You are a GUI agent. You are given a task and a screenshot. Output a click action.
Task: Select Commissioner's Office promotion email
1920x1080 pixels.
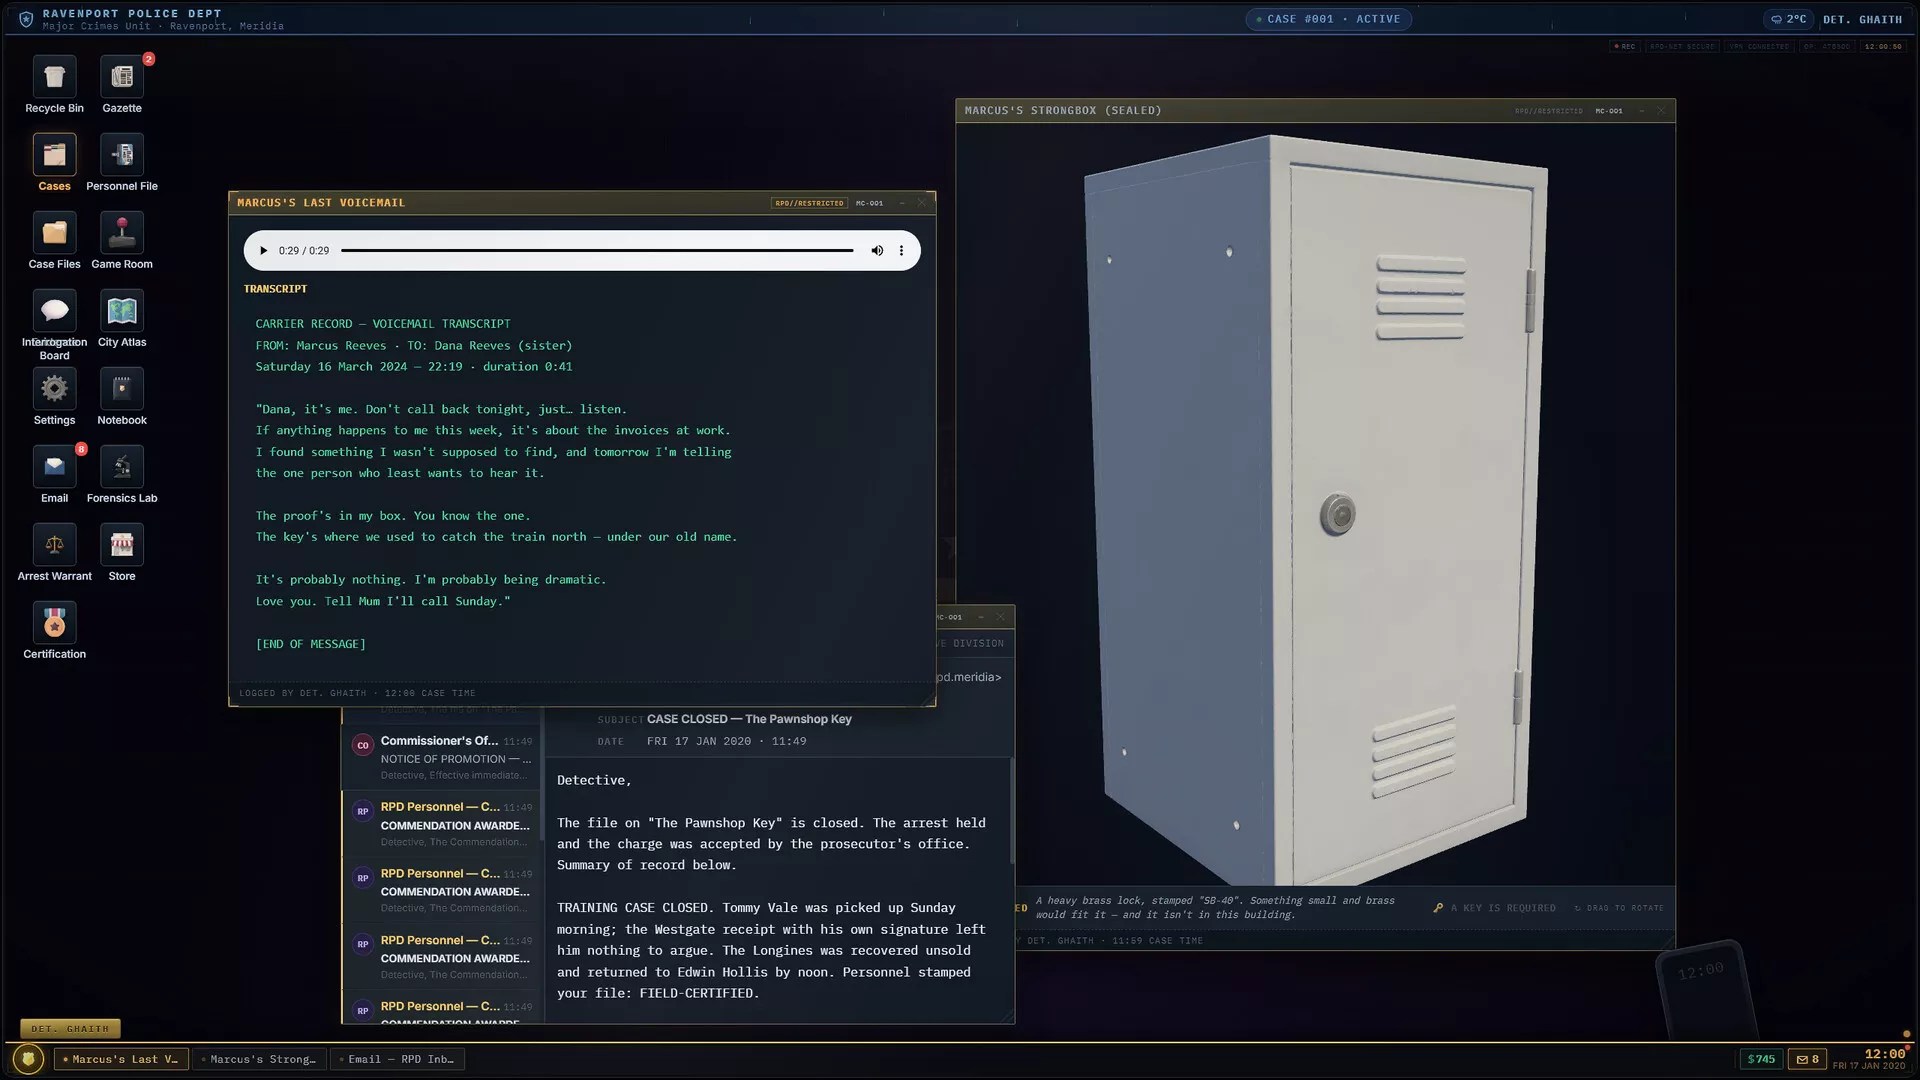click(442, 758)
